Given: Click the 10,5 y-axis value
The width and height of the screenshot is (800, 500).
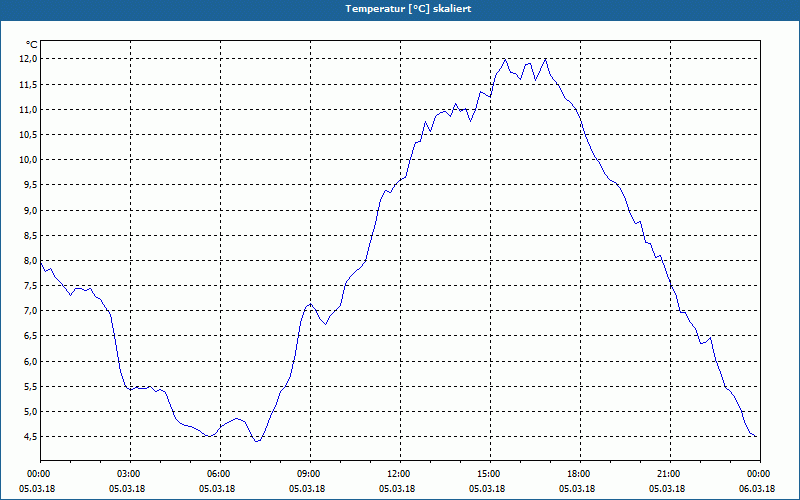Looking at the screenshot, I should [x=29, y=135].
